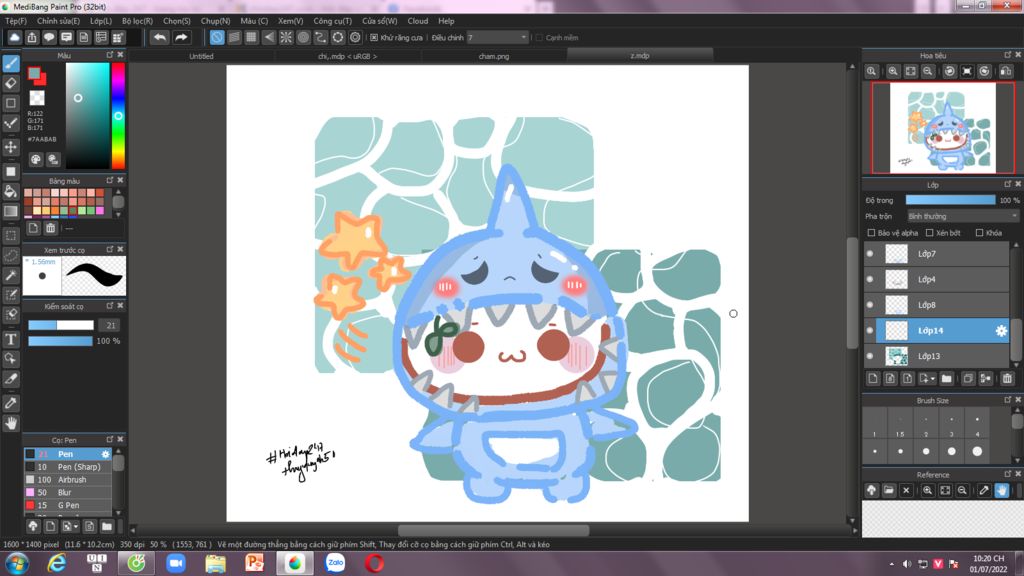
Task: Select the Pen (Sharp) brush
Action: [x=68, y=467]
